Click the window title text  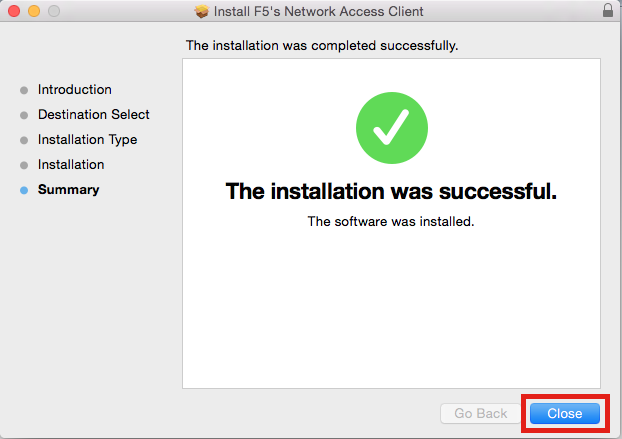(319, 12)
